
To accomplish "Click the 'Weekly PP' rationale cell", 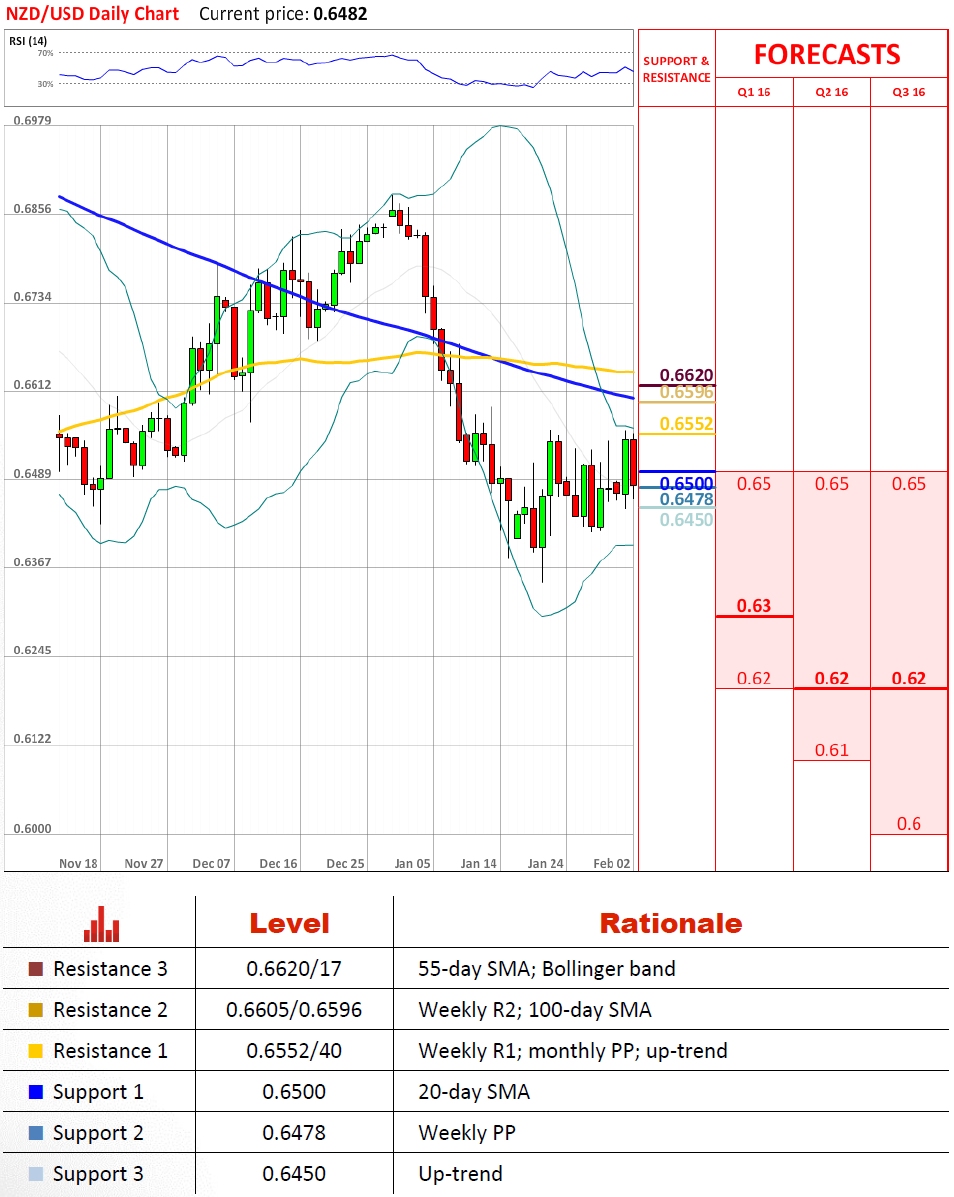I will [x=467, y=1134].
